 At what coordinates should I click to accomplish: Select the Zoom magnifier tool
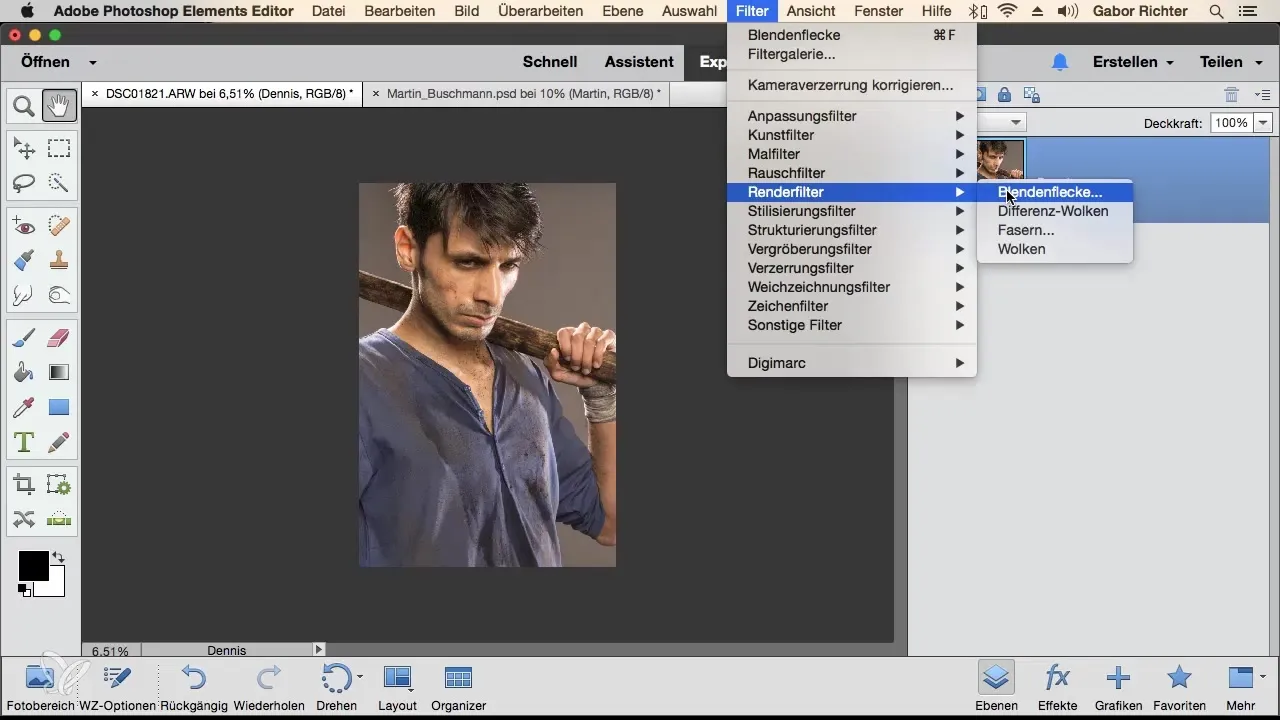tap(24, 105)
